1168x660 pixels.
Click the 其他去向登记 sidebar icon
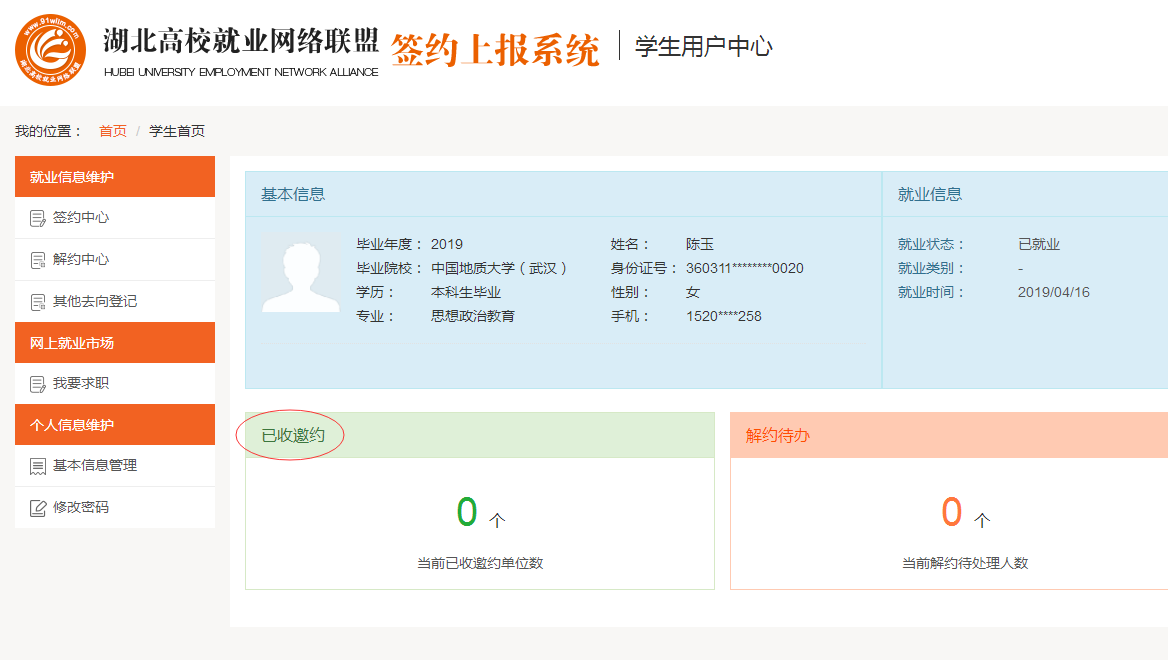point(38,302)
